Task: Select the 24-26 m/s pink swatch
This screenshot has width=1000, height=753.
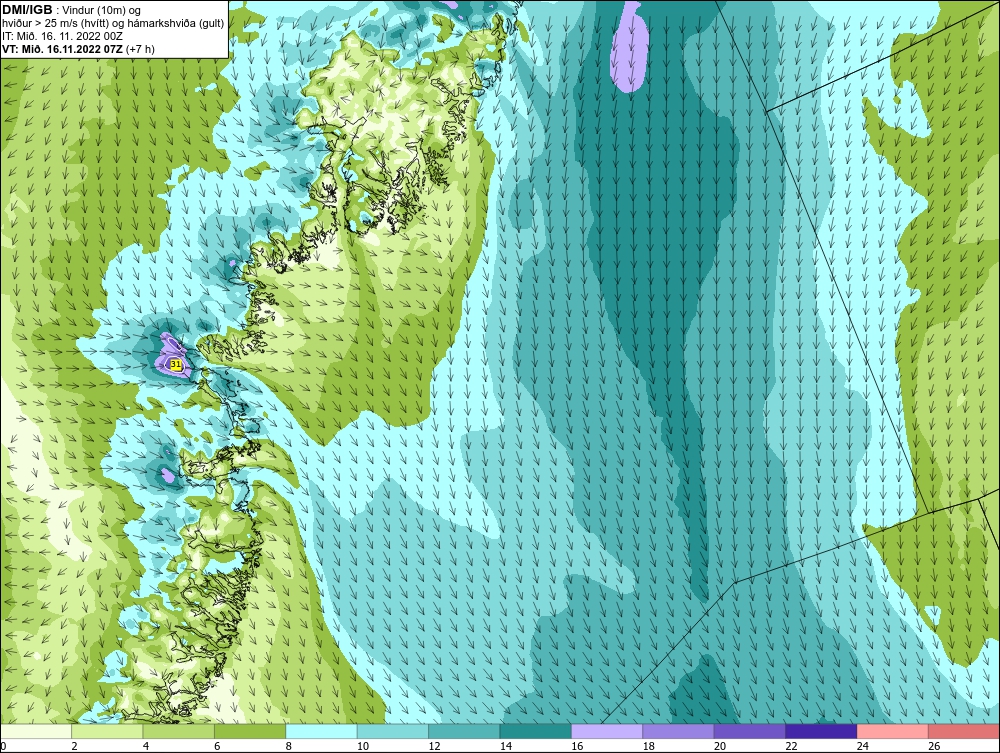Action: tap(893, 731)
